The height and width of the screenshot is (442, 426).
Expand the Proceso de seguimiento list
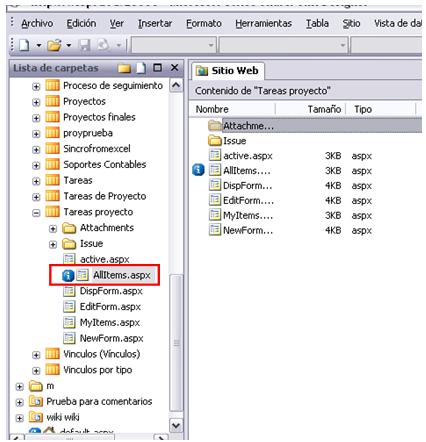click(x=36, y=87)
